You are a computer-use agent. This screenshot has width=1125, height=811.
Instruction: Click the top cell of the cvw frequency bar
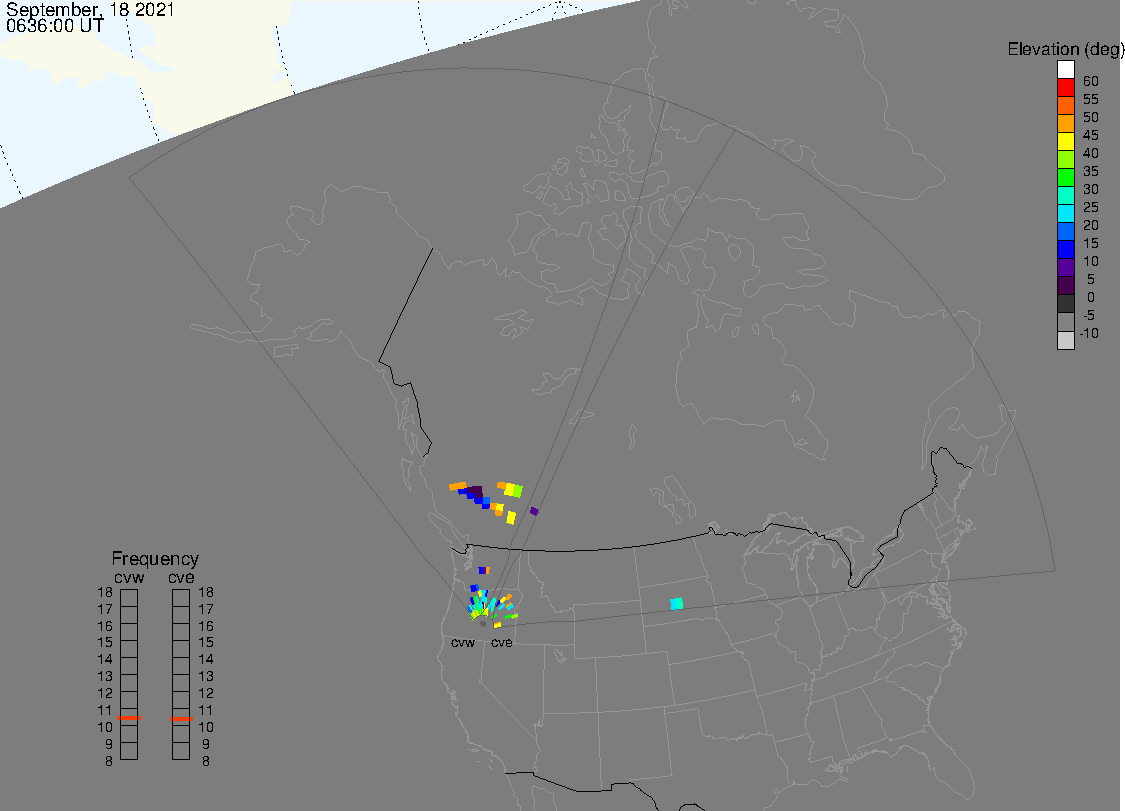[x=129, y=598]
